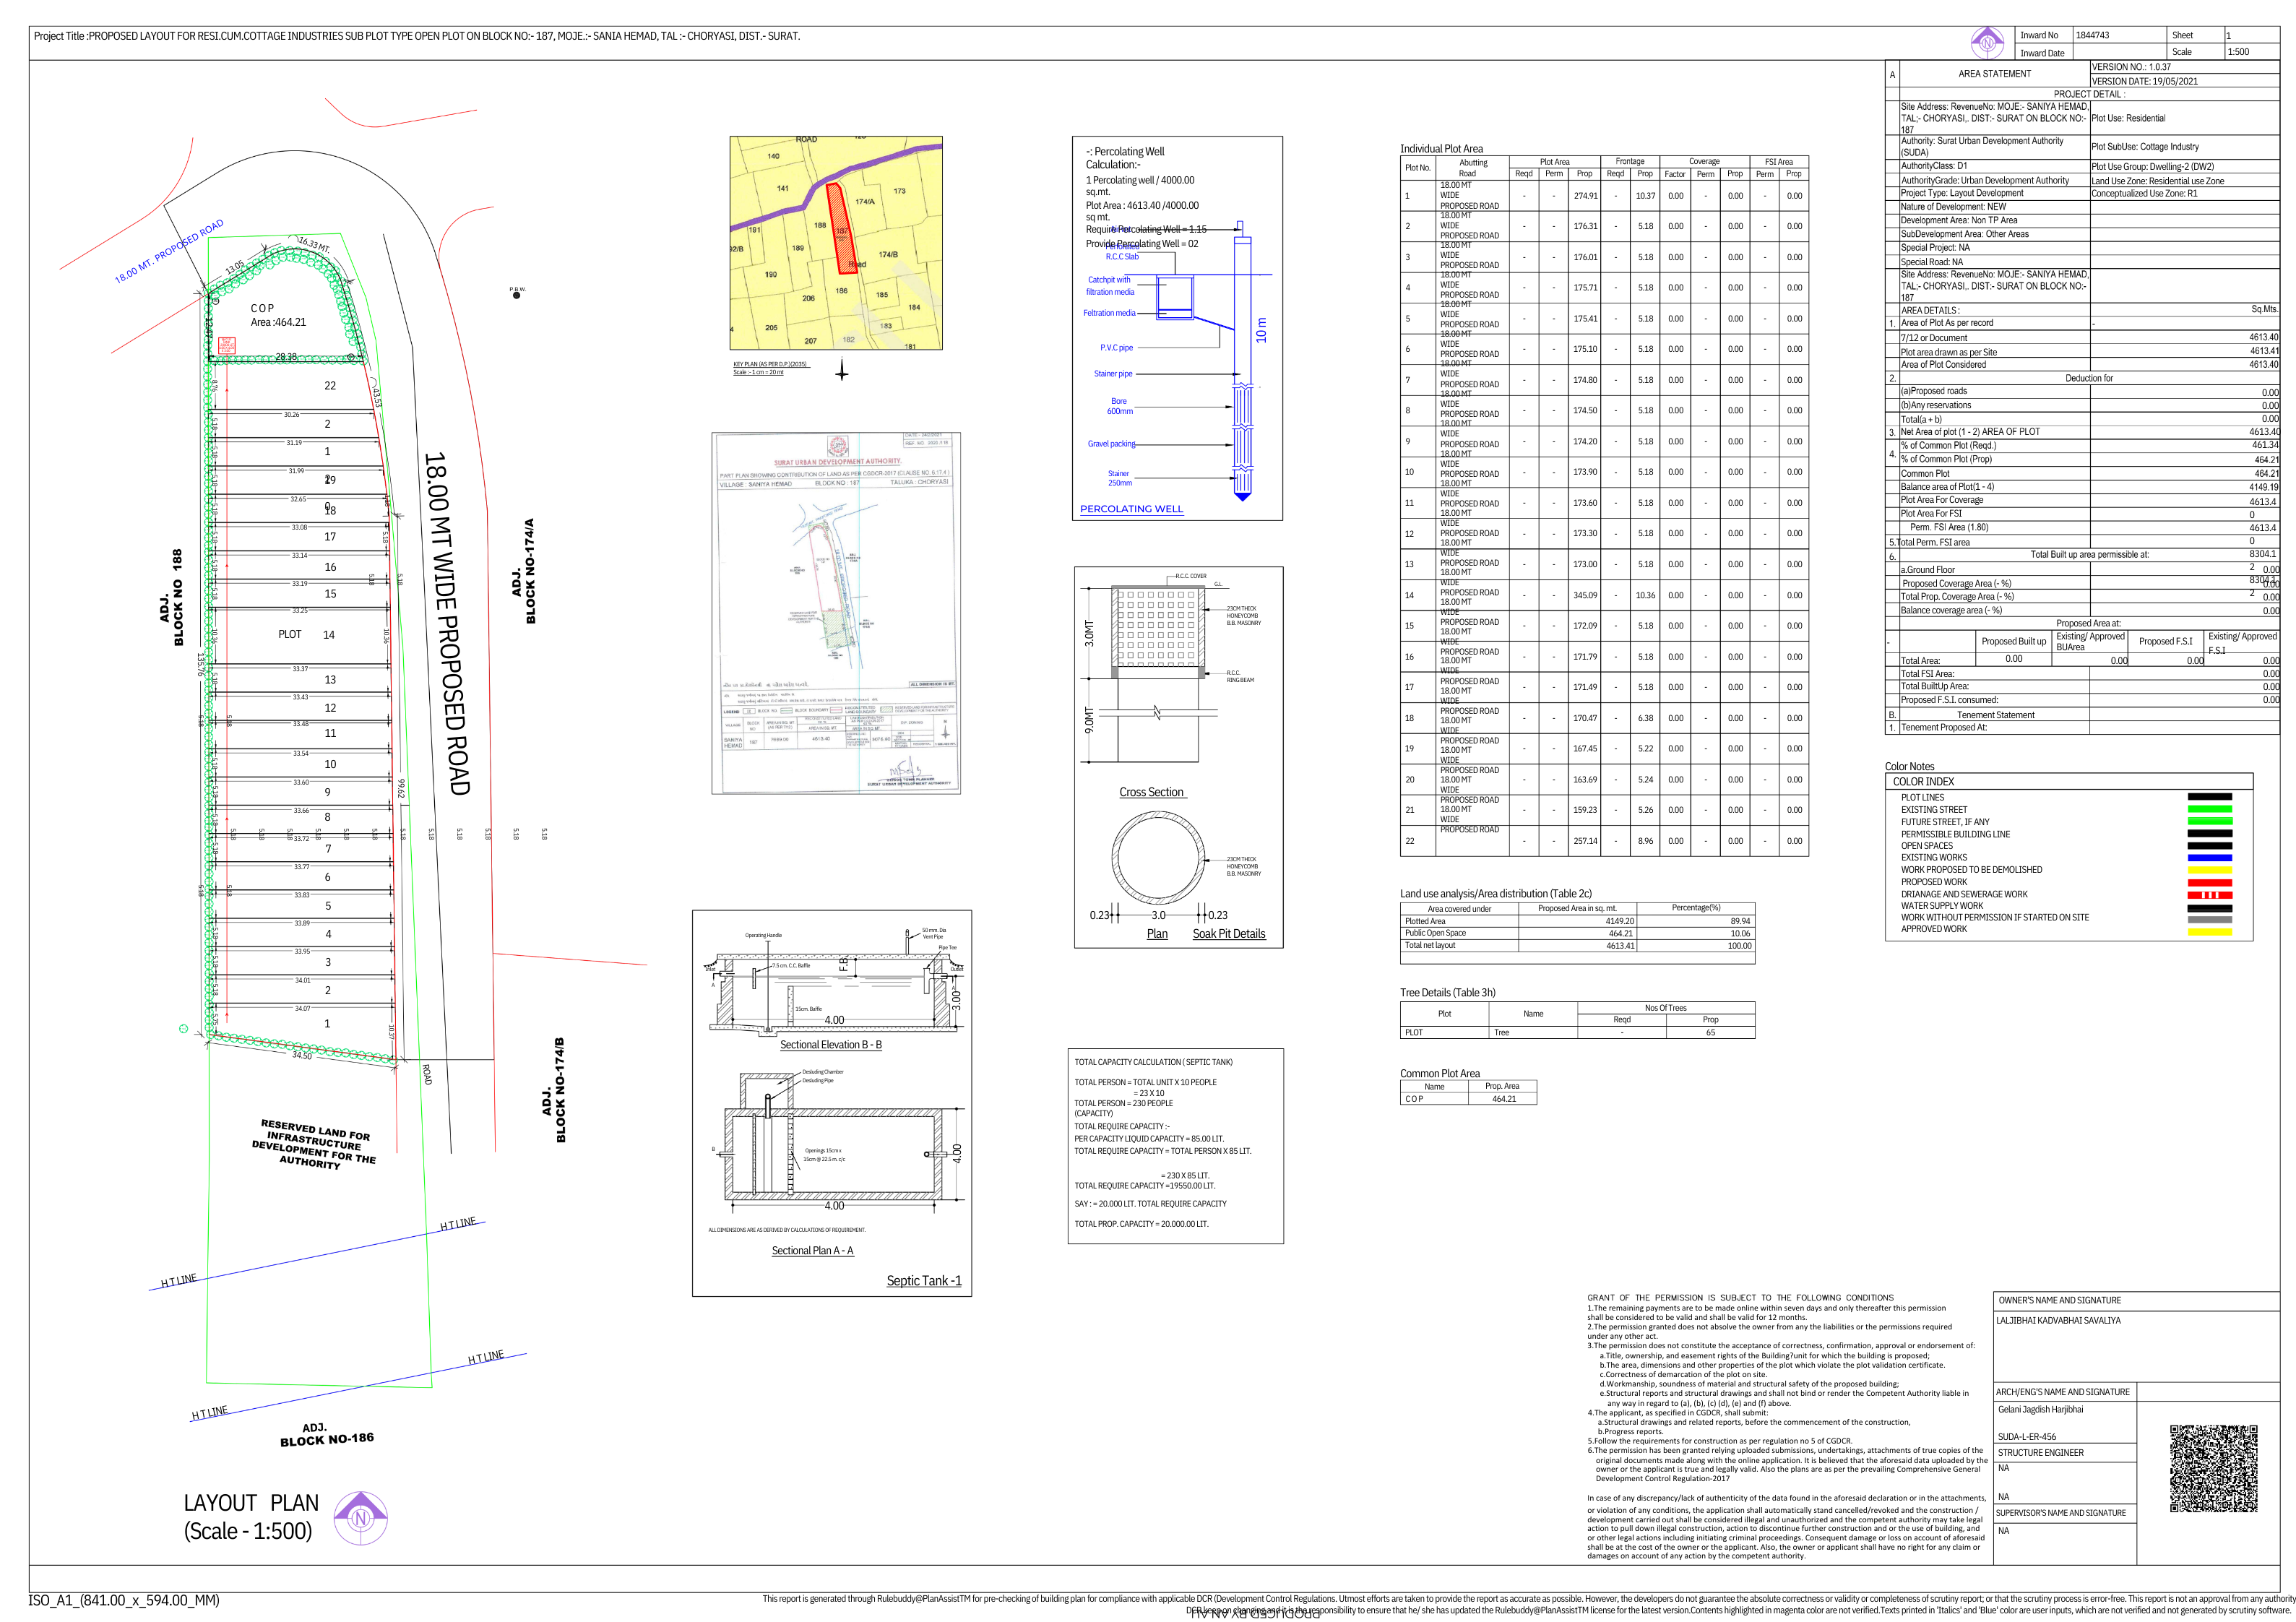Click the Public Open Space row label

tap(1435, 933)
